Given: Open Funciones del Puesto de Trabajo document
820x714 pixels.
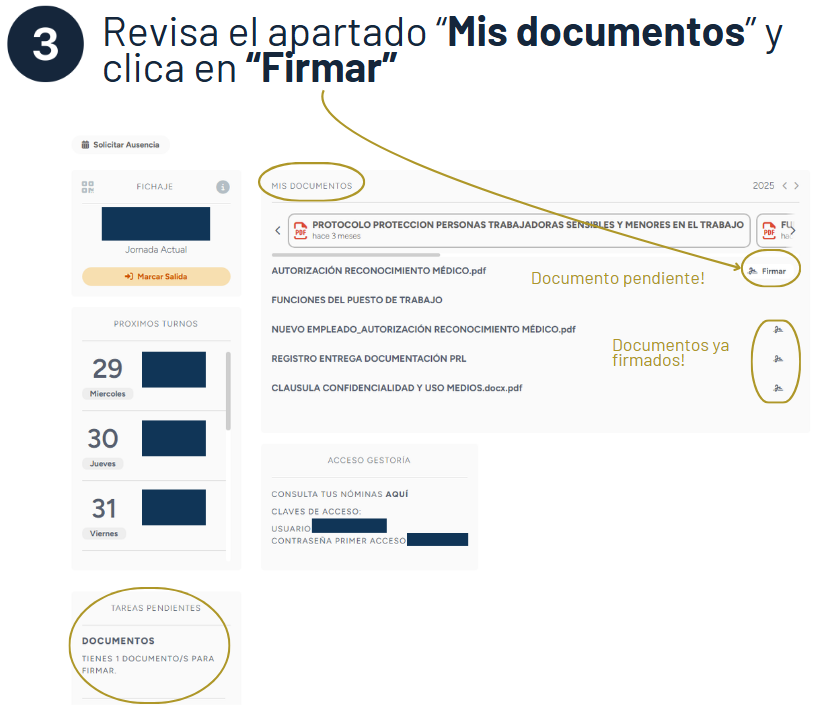Looking at the screenshot, I should point(357,300).
